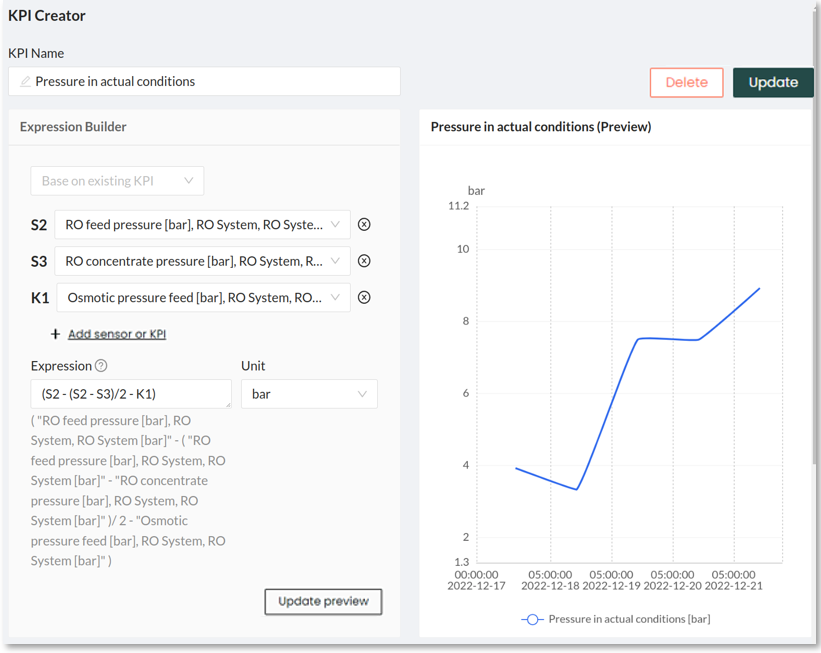Expand the K1 Osmotic pressure feed dropdown
The width and height of the screenshot is (821, 653).
(202, 297)
